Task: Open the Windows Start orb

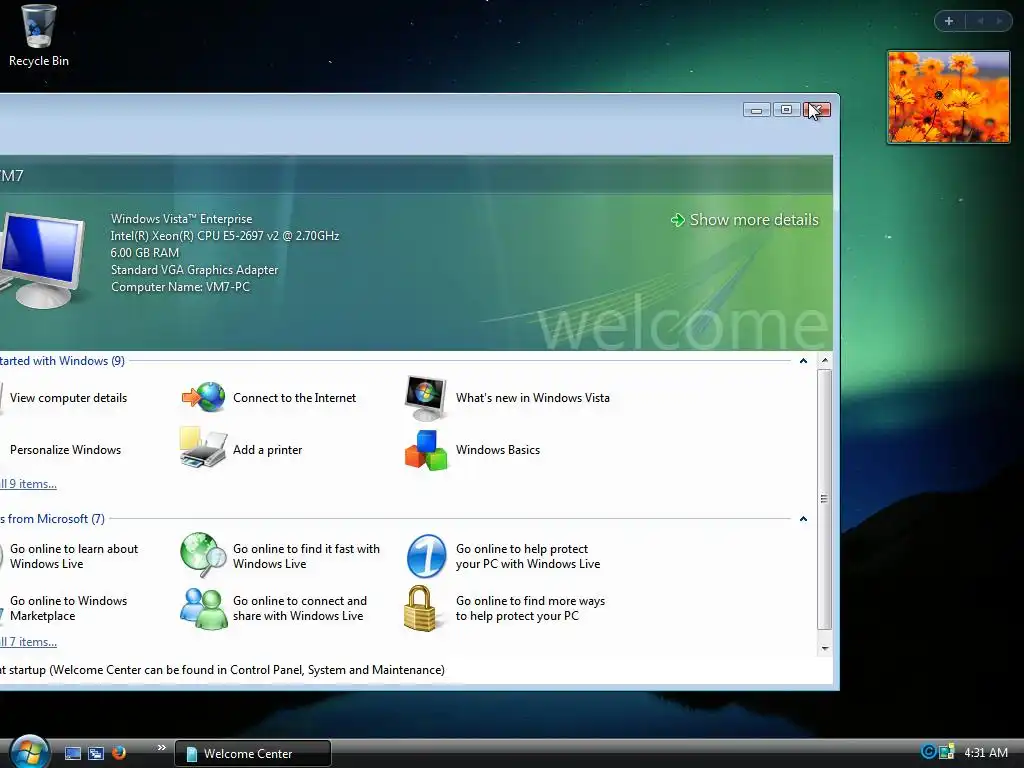Action: point(29,752)
